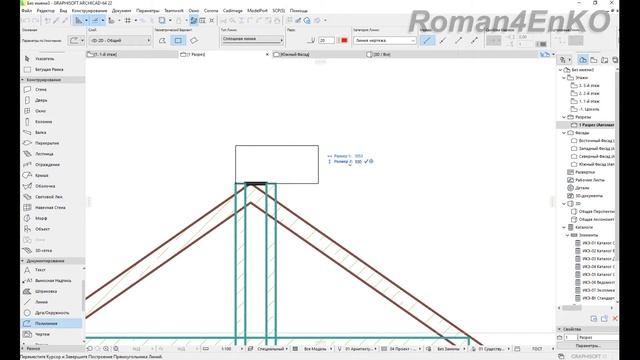Close the 1 Разрез tab
This screenshot has height=360, width=640.
pyautogui.click(x=267, y=54)
